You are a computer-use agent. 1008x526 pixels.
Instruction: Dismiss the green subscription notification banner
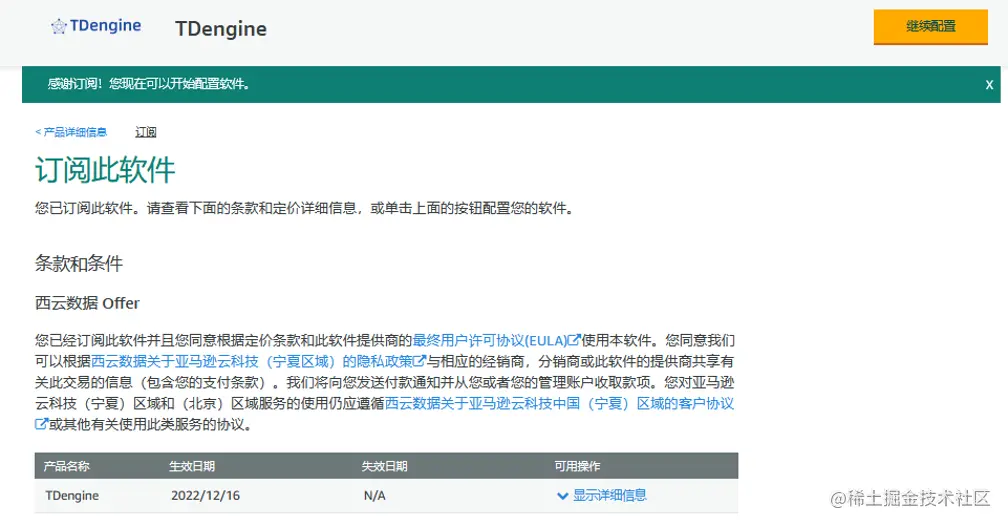coord(989,85)
